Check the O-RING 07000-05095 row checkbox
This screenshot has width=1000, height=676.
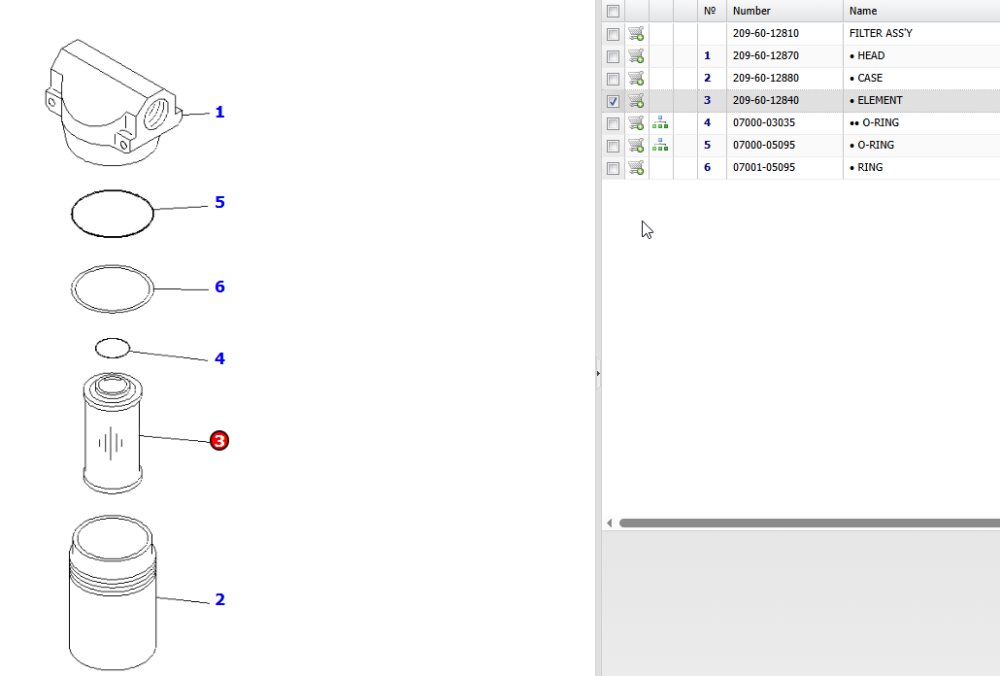coord(613,145)
